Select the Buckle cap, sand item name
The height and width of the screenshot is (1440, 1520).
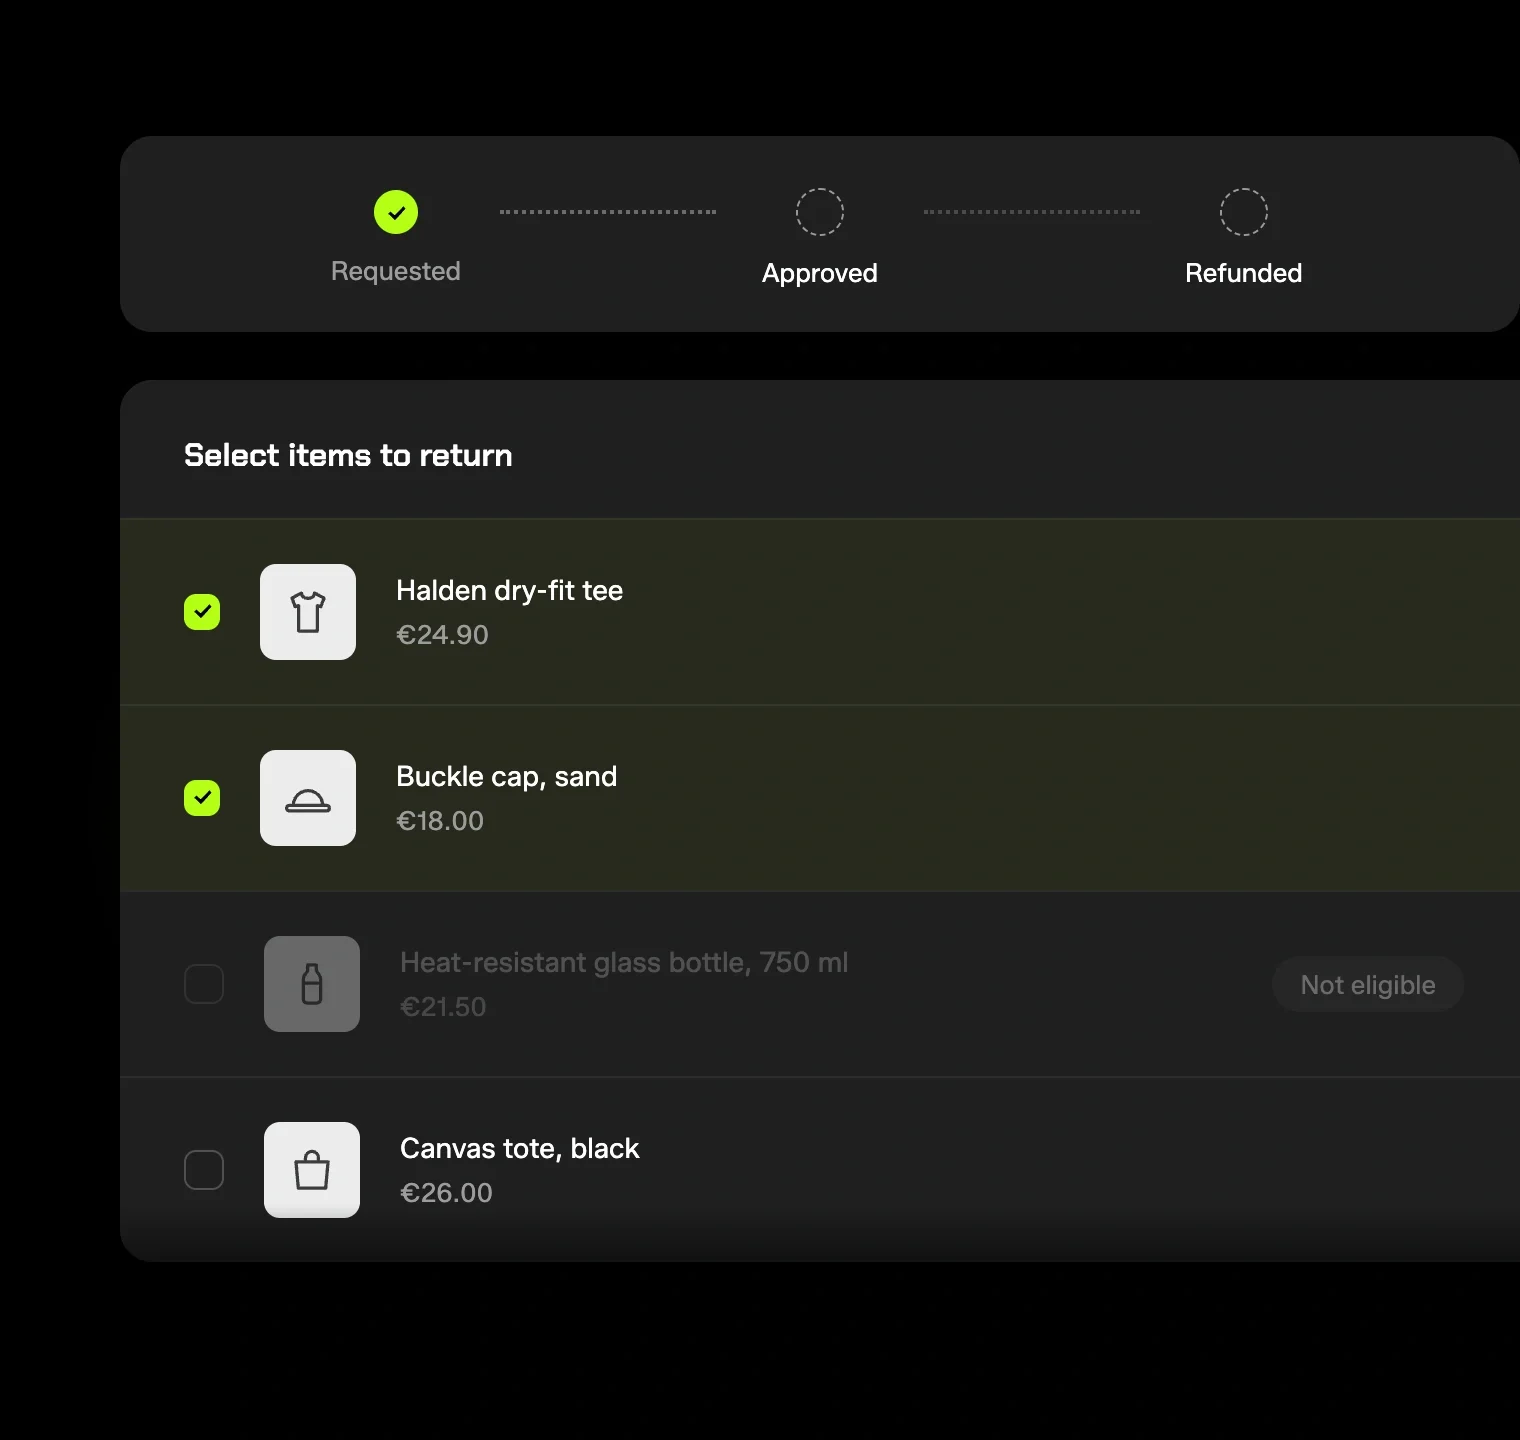(507, 777)
